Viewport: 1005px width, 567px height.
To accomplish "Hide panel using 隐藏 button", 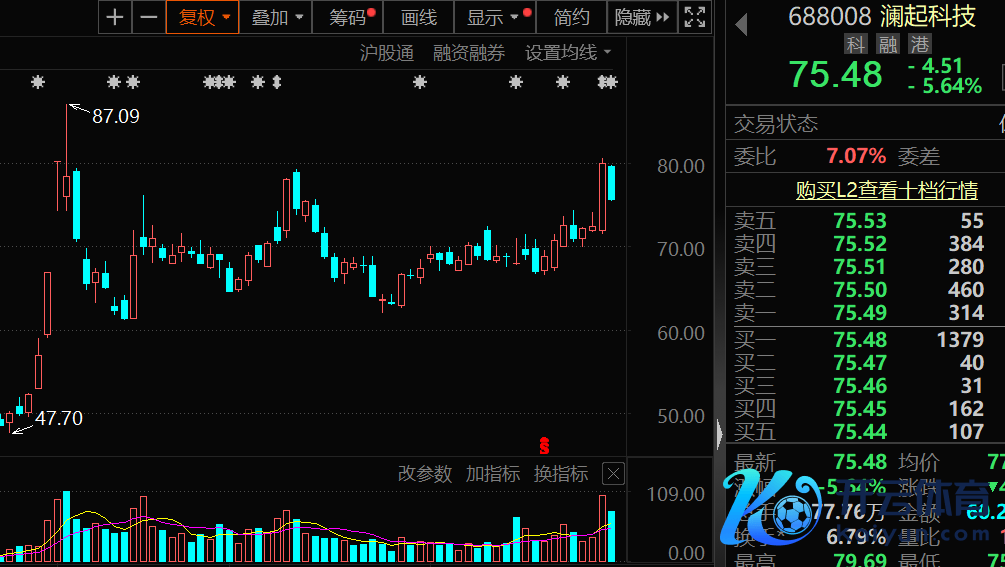I will tap(642, 17).
